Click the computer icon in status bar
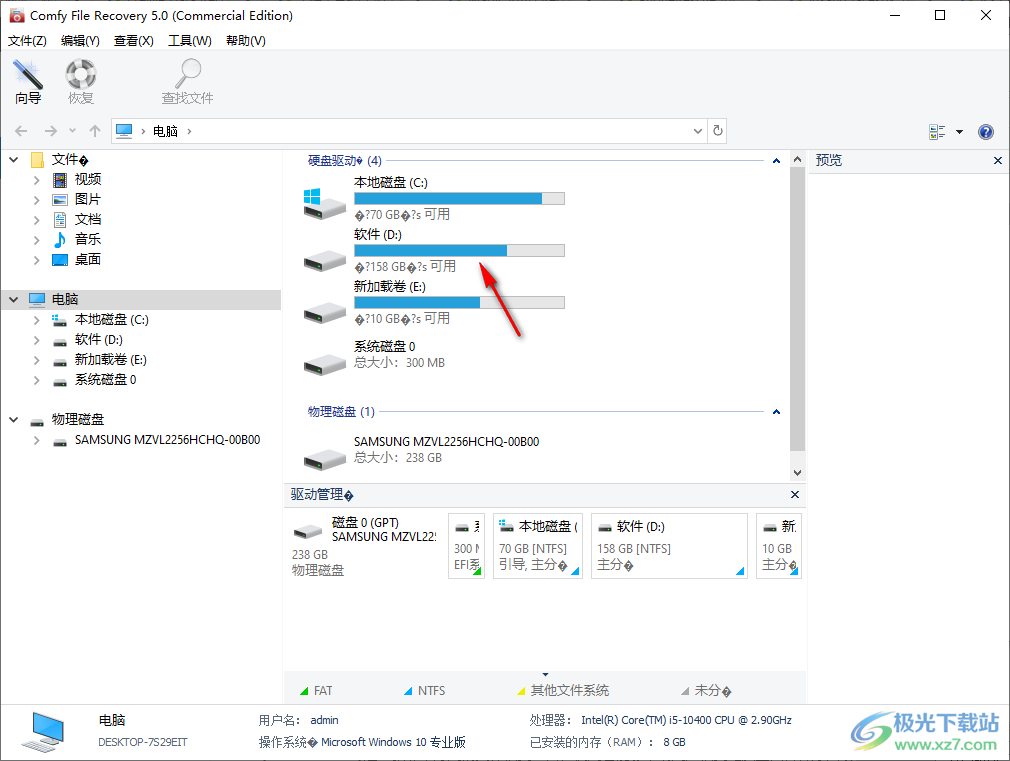The height and width of the screenshot is (761, 1010). tap(43, 732)
